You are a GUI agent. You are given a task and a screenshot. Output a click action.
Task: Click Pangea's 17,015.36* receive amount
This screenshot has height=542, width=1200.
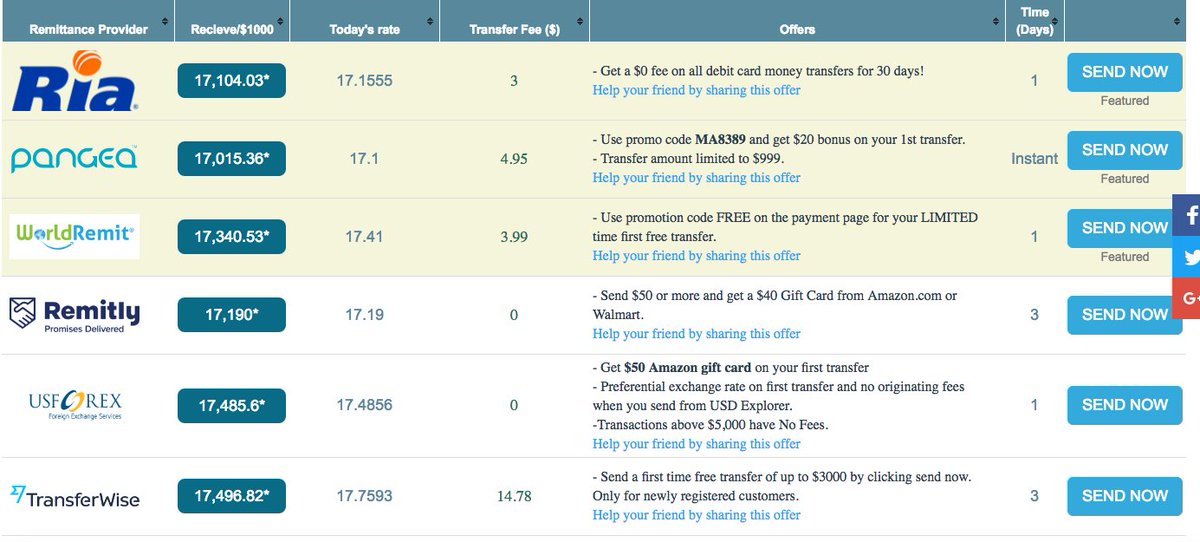[232, 158]
